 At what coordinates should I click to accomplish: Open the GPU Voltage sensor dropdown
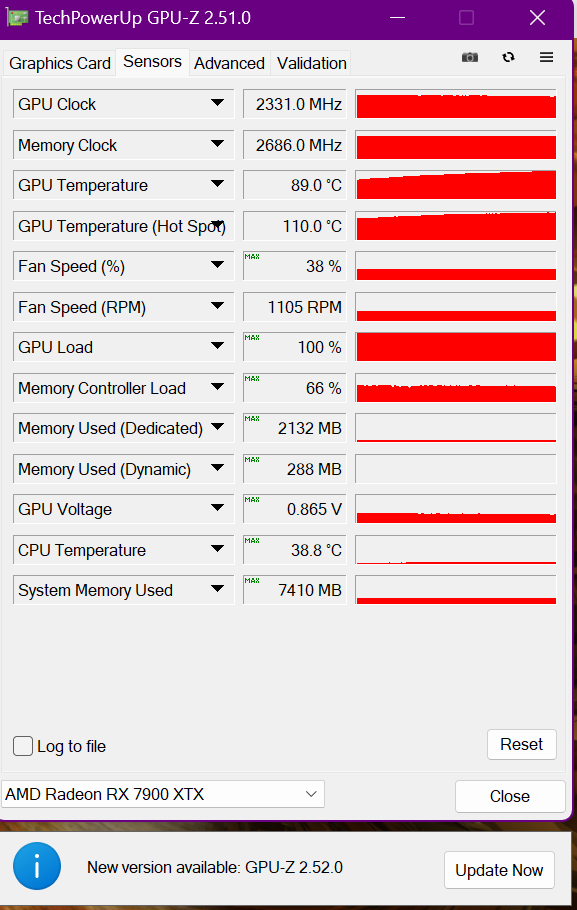(x=218, y=509)
